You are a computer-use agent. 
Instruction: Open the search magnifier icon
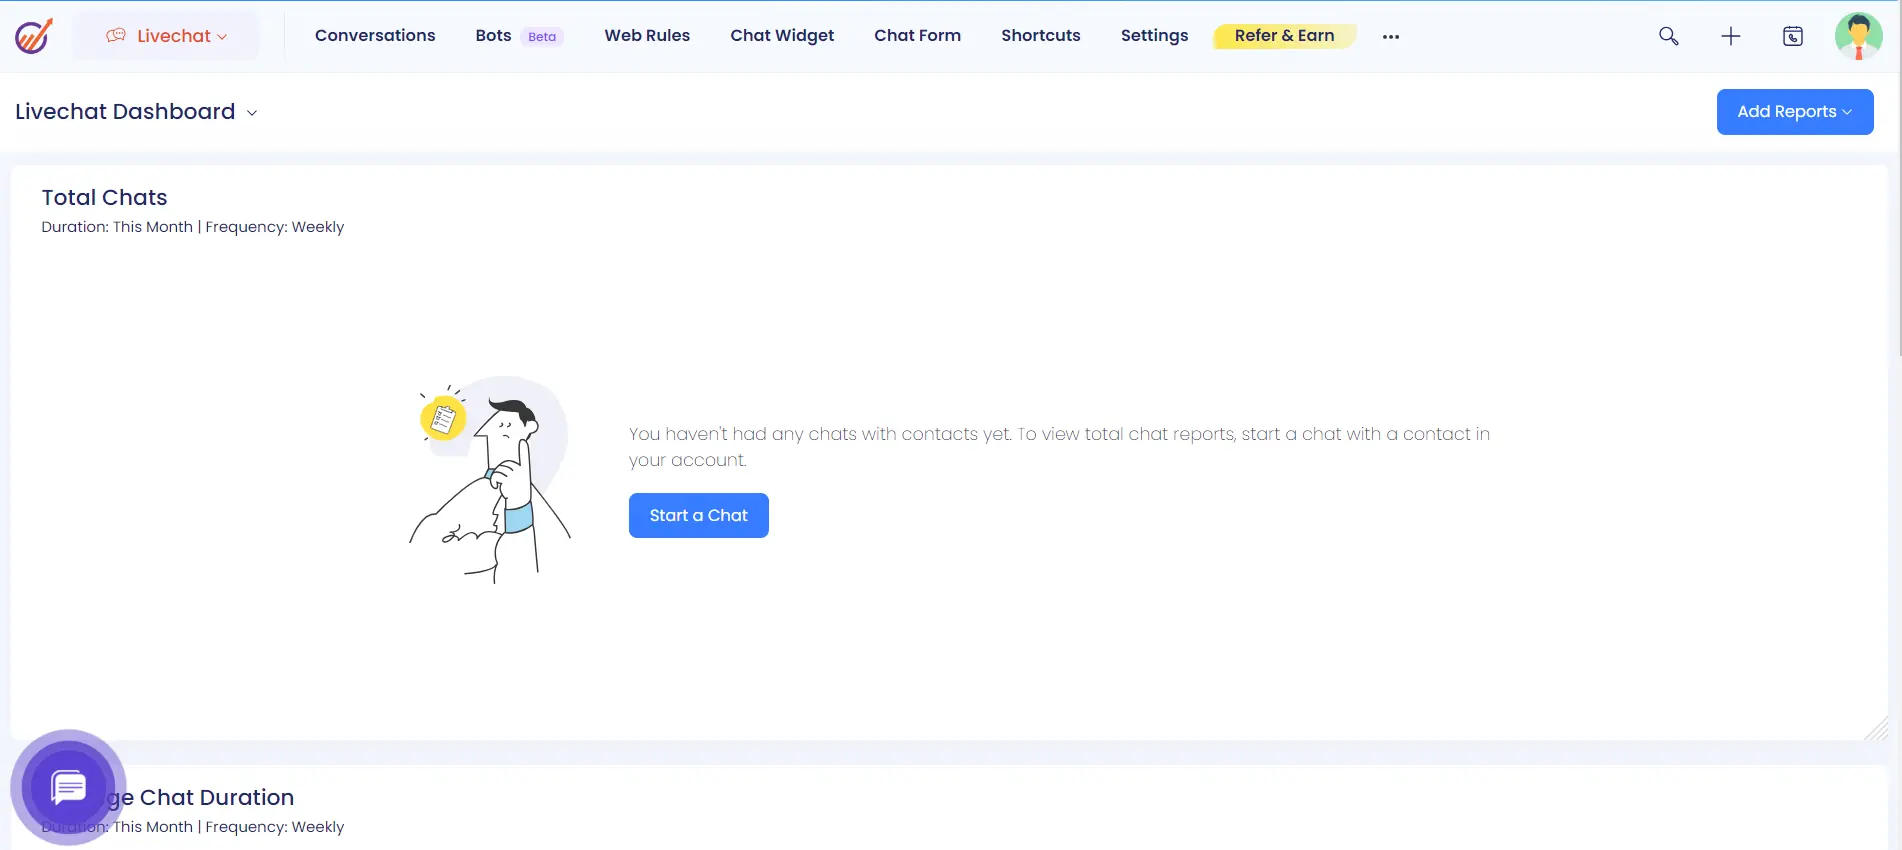coord(1668,36)
